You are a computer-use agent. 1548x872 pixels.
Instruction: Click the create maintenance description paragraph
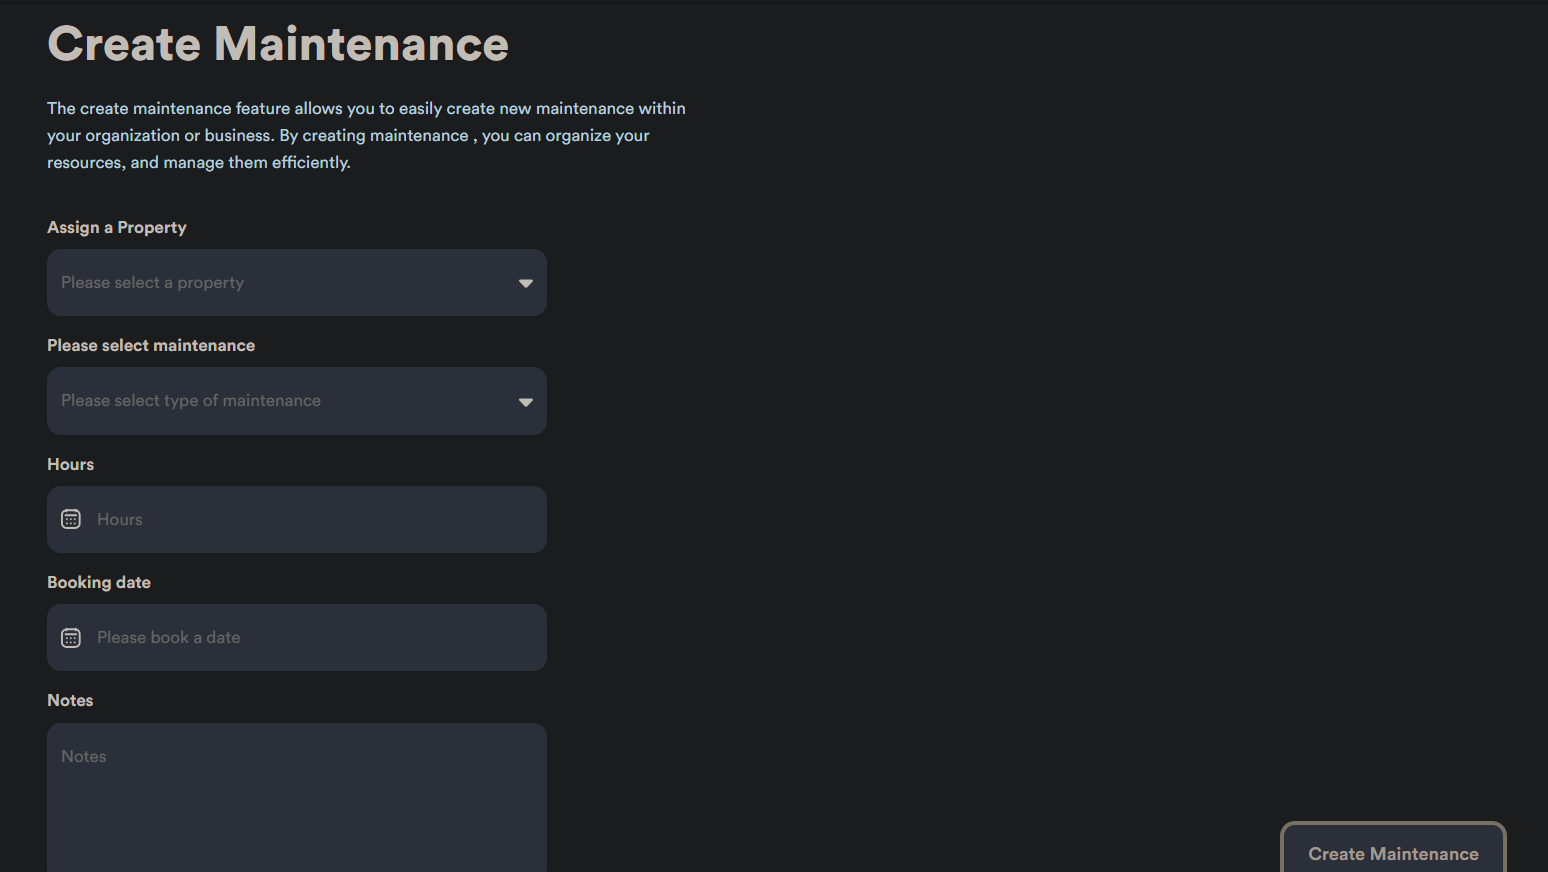click(x=366, y=135)
